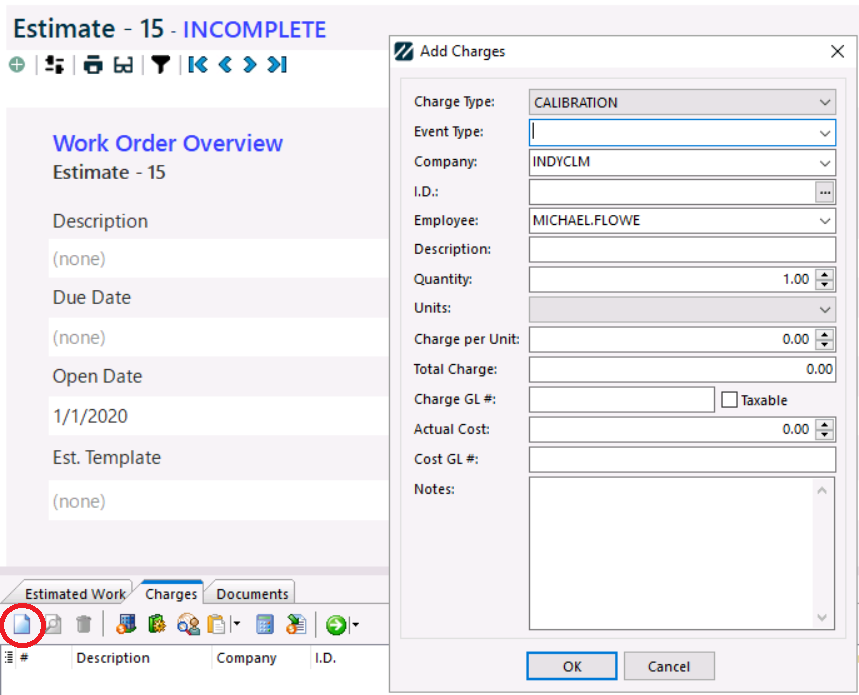Viewport: 859px width, 695px height.
Task: Click the printer icon in top toolbar
Action: 93,65
